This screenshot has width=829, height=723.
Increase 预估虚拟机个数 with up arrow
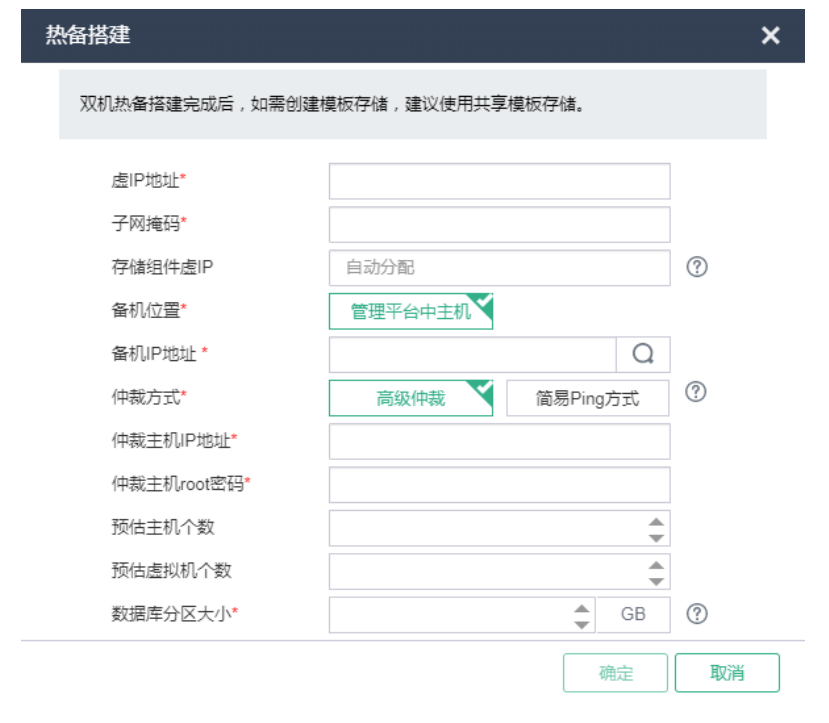(x=656, y=565)
